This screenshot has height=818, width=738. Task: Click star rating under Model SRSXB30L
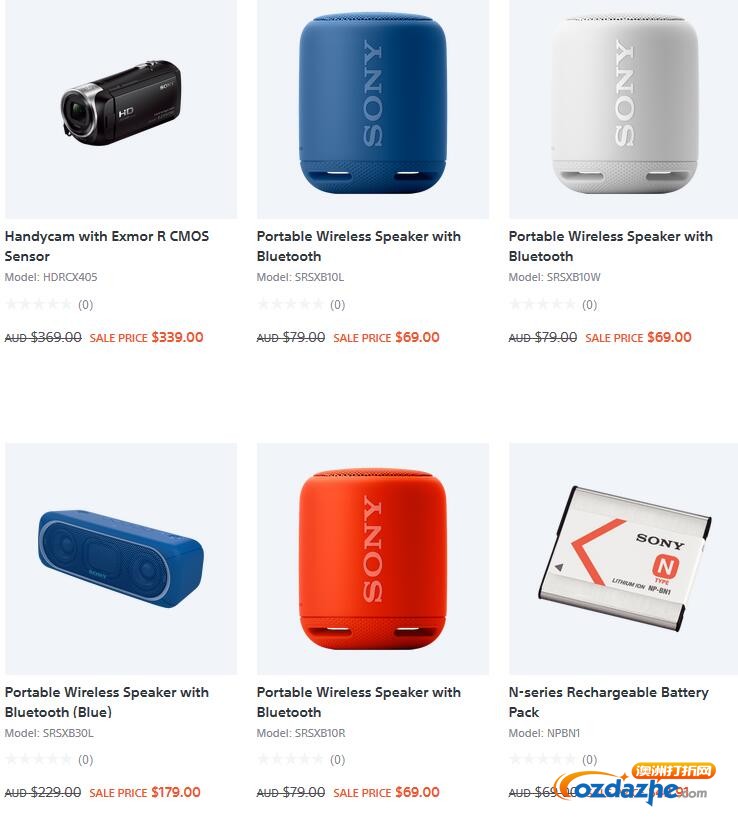pos(38,760)
